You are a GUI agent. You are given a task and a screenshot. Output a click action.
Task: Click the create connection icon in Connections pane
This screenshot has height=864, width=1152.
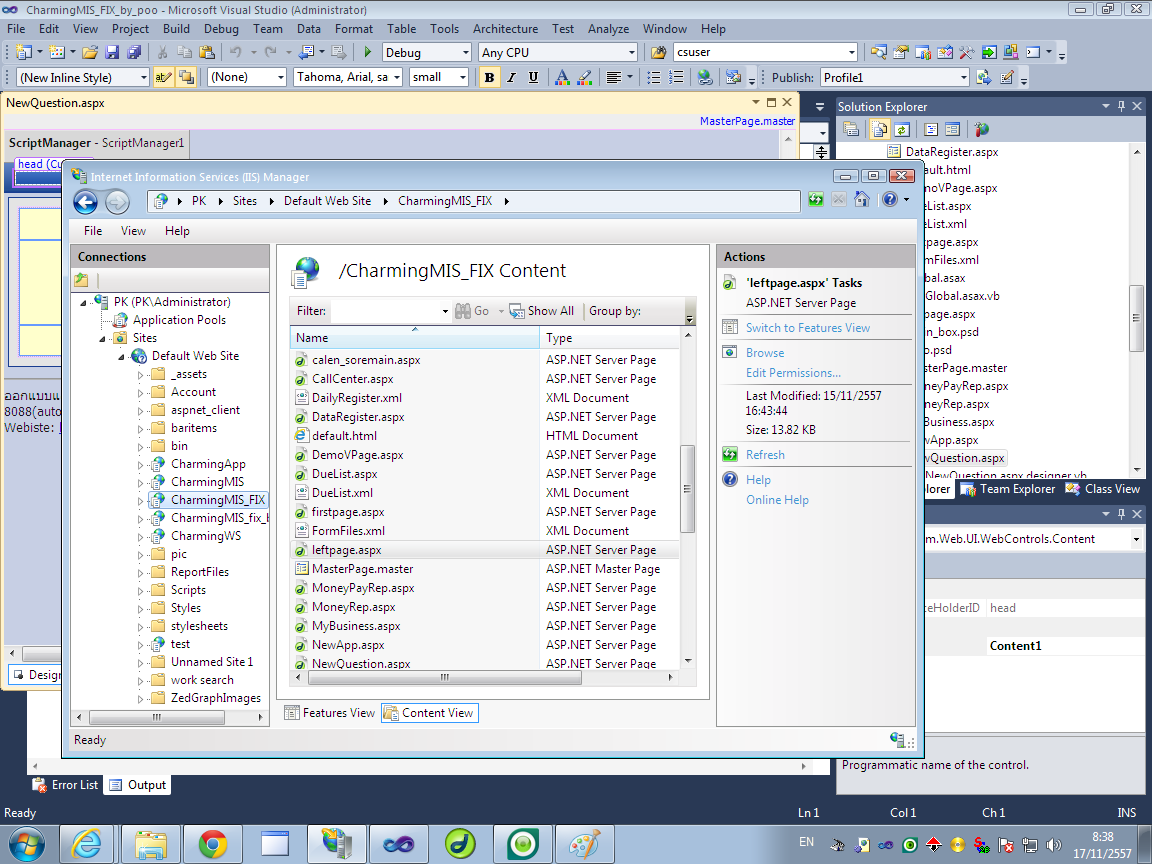coord(82,280)
